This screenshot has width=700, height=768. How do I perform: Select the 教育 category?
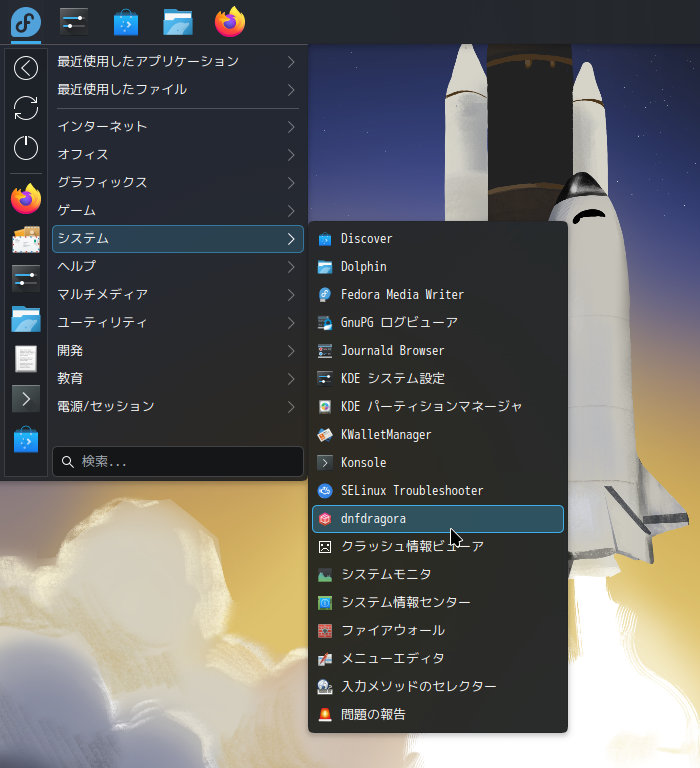(178, 379)
